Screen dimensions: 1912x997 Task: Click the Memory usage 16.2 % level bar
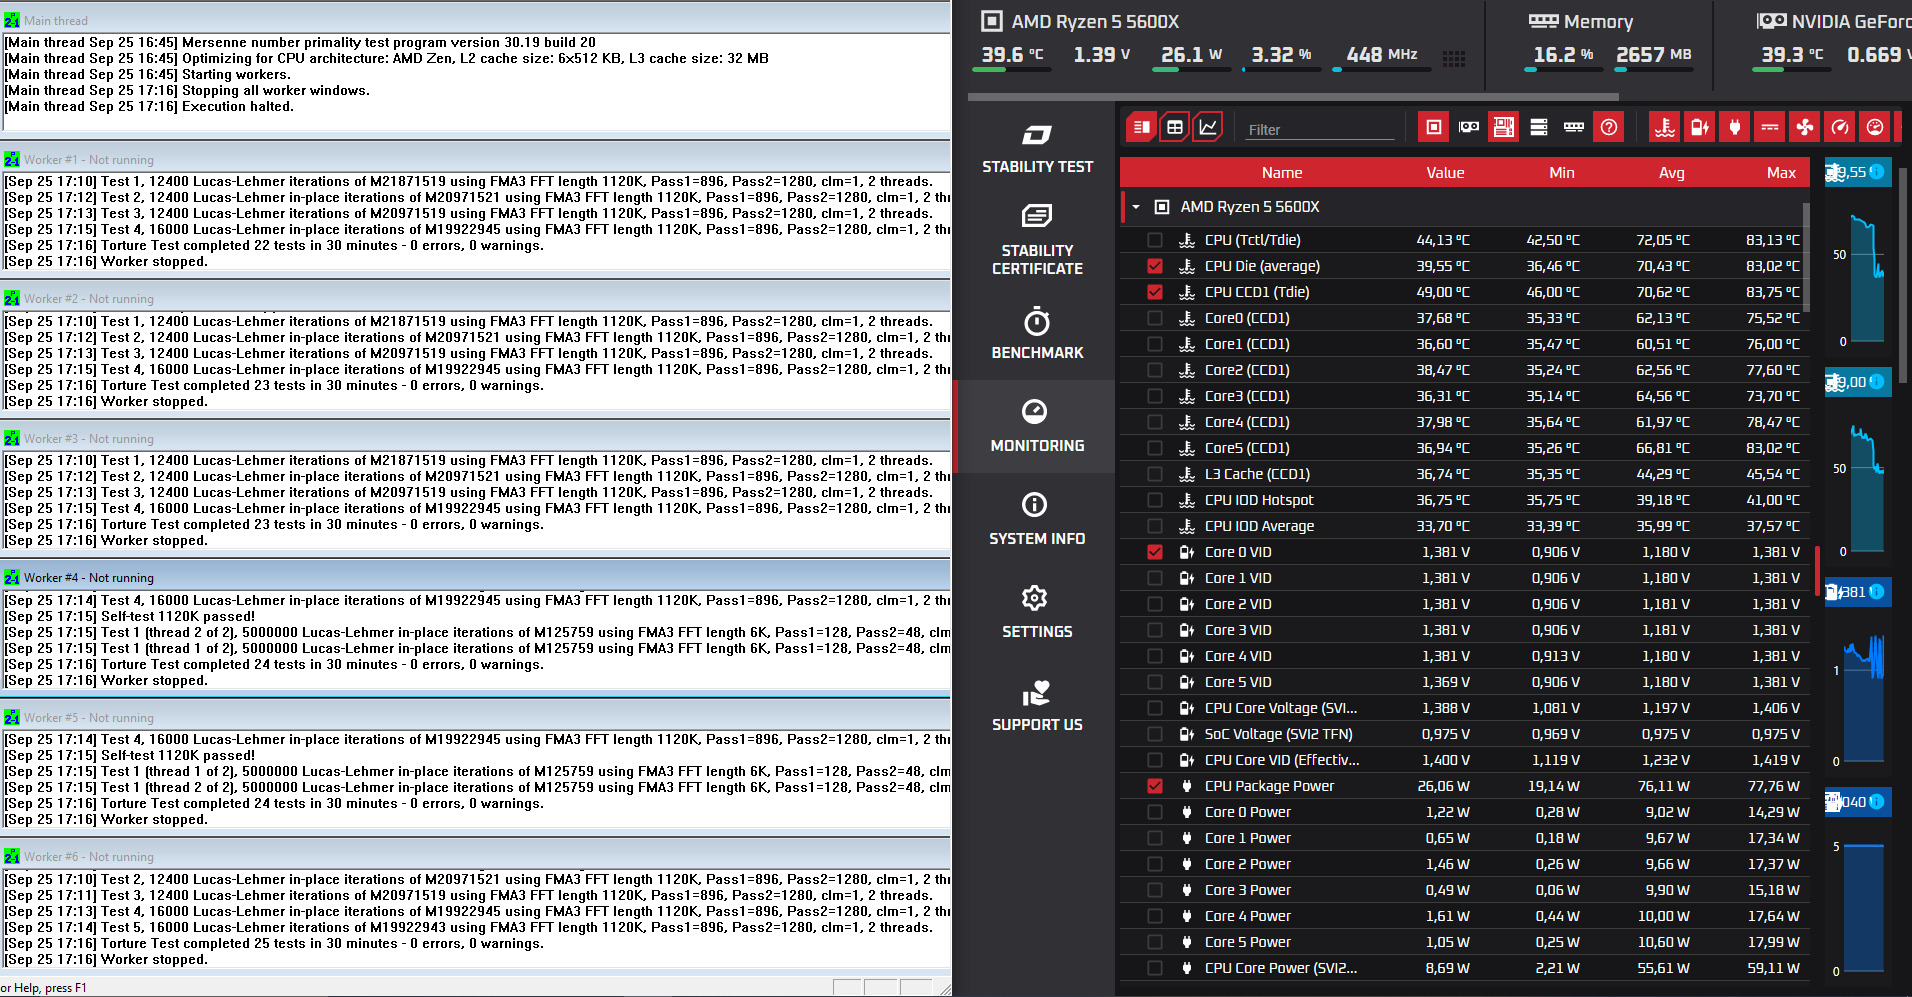pos(1563,70)
